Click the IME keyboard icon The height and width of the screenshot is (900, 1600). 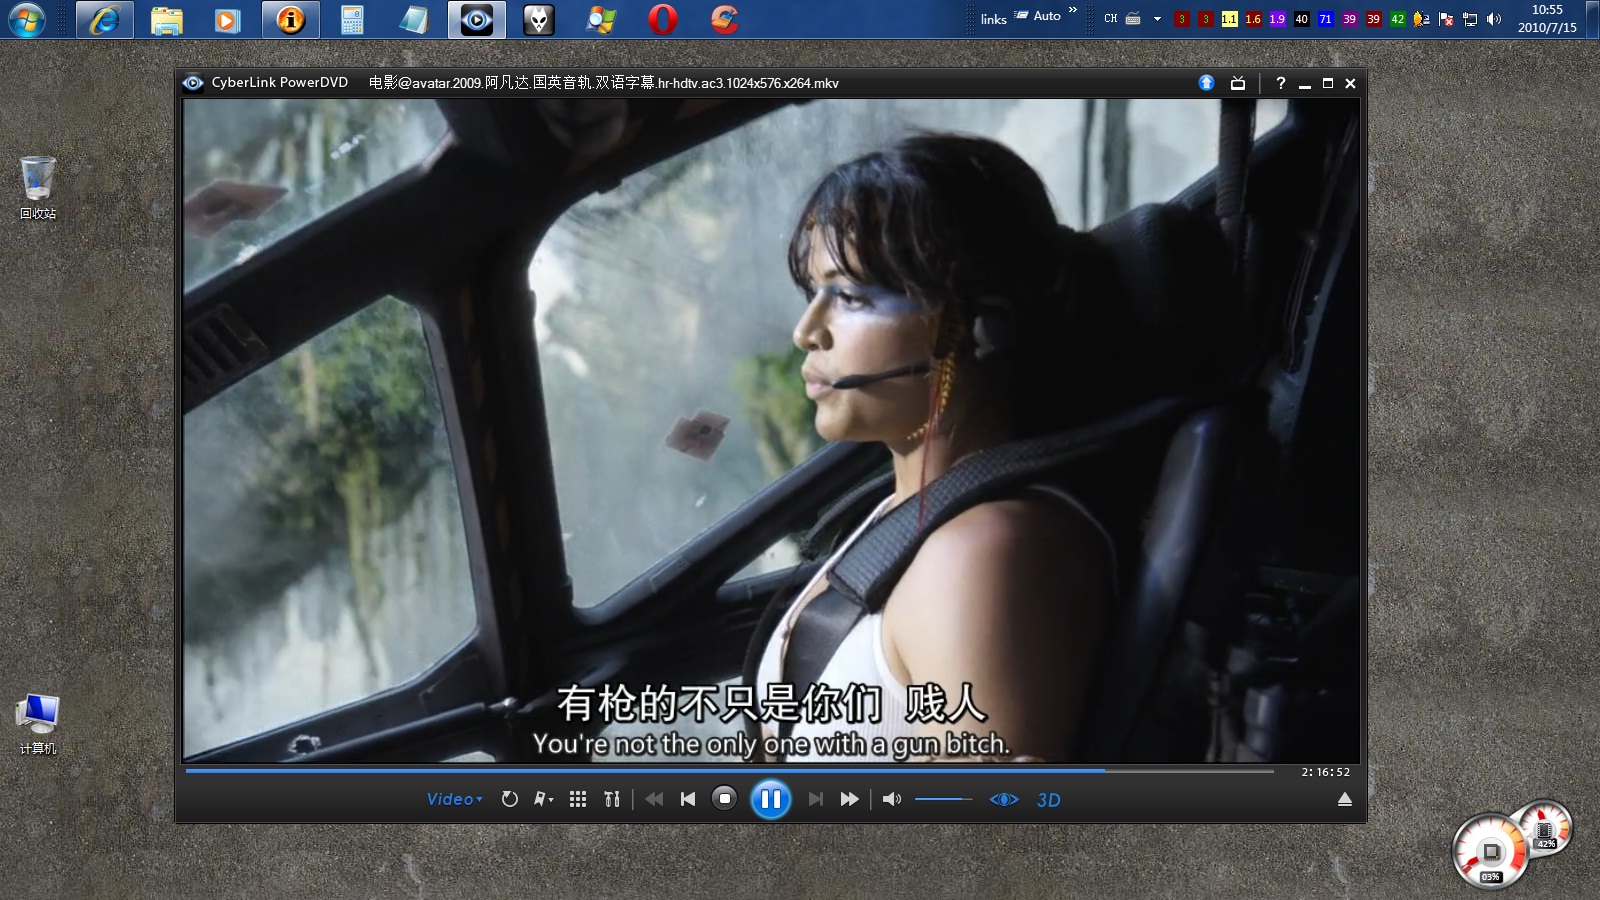click(1133, 19)
